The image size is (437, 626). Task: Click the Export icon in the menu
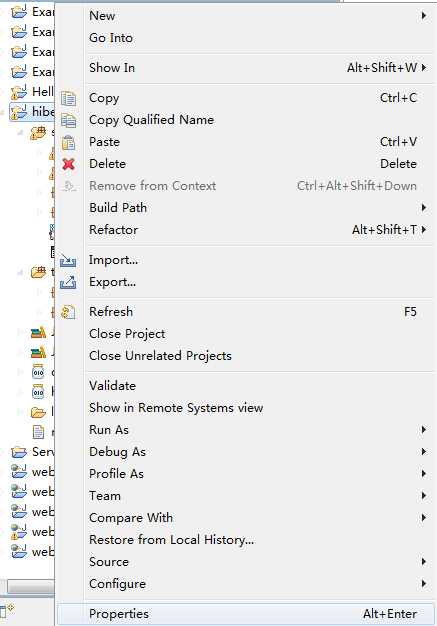click(x=68, y=282)
